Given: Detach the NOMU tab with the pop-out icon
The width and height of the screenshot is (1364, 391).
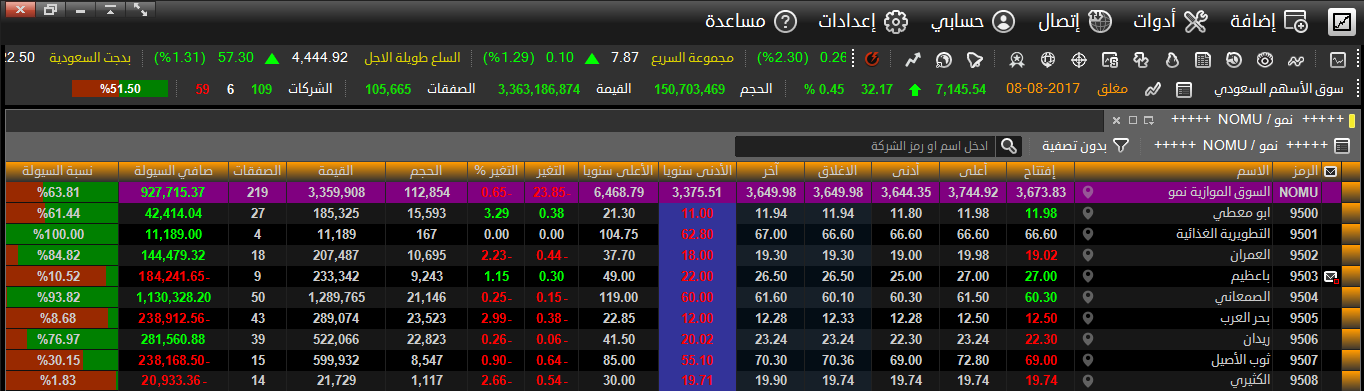Looking at the screenshot, I should [x=1148, y=120].
